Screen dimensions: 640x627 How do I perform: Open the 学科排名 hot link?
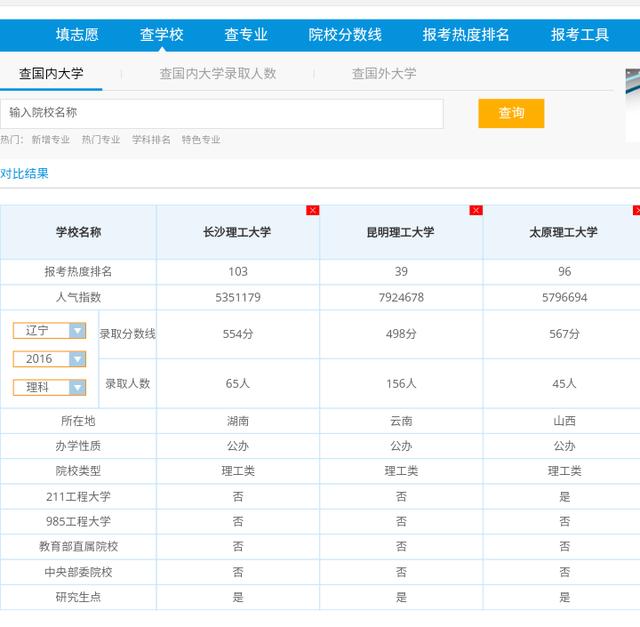151,140
